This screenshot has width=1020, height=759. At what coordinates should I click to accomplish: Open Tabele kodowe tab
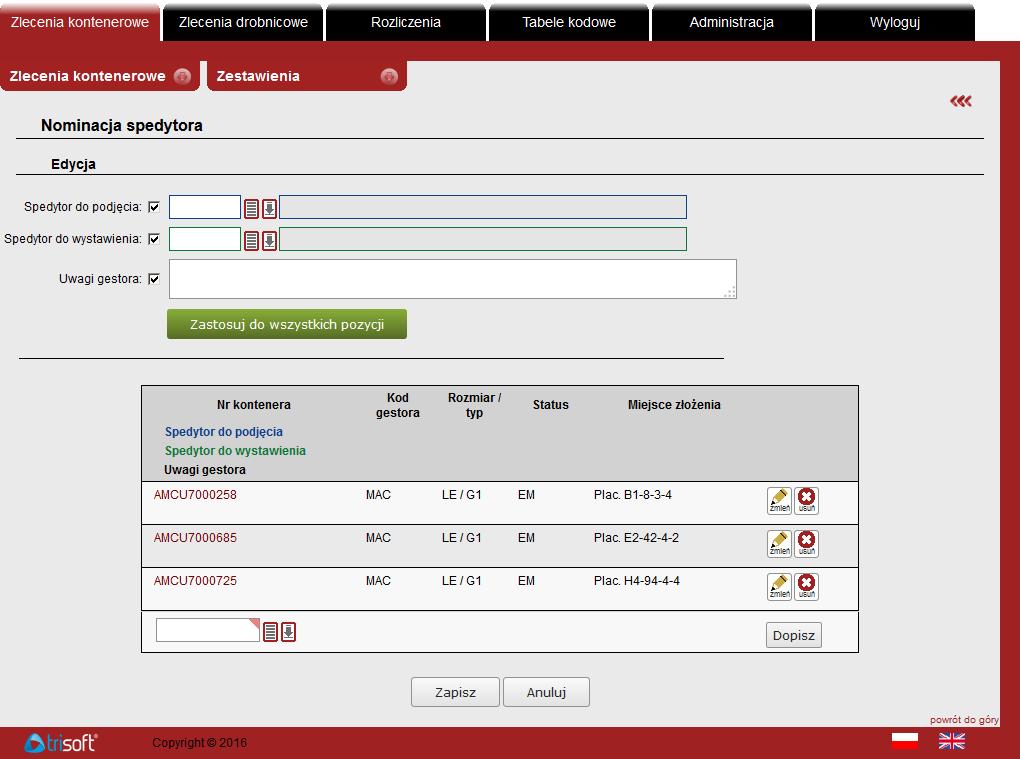[x=569, y=22]
